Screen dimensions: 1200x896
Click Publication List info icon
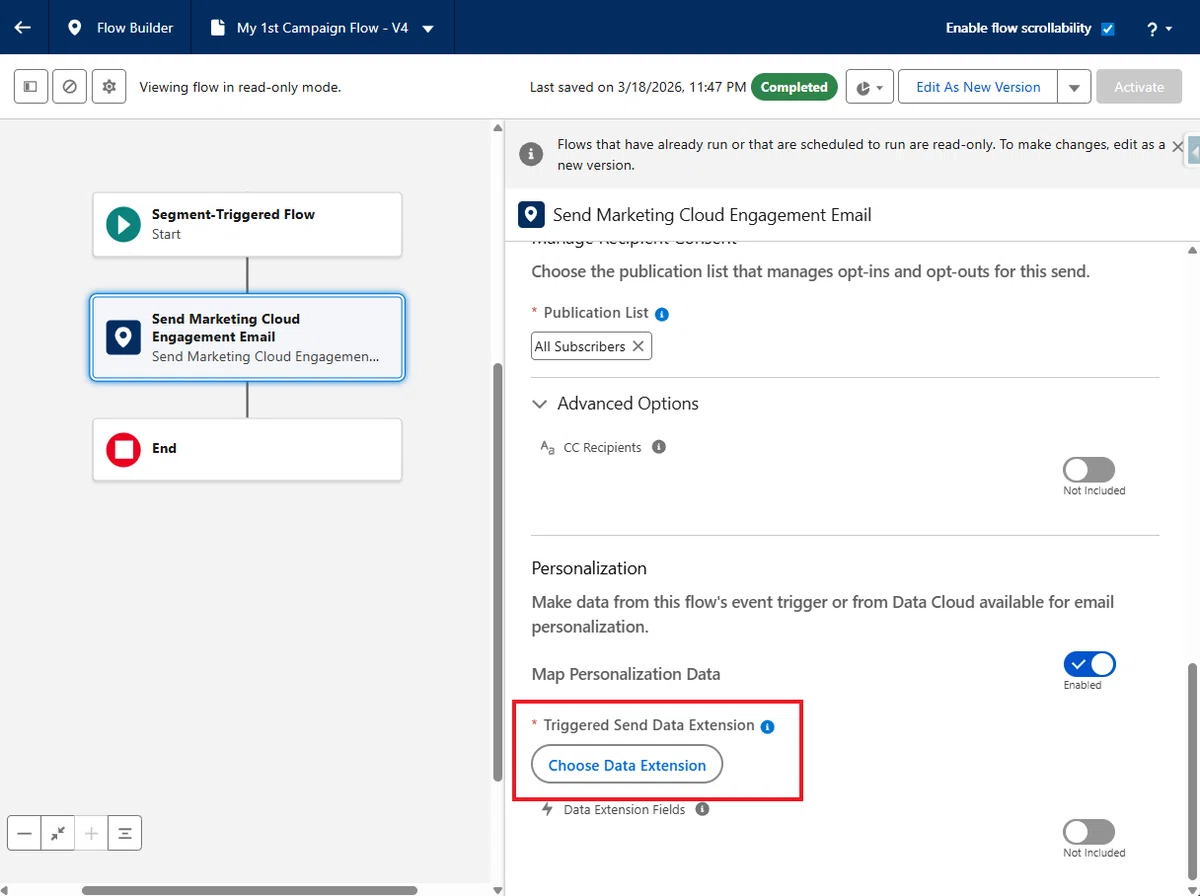coord(662,314)
